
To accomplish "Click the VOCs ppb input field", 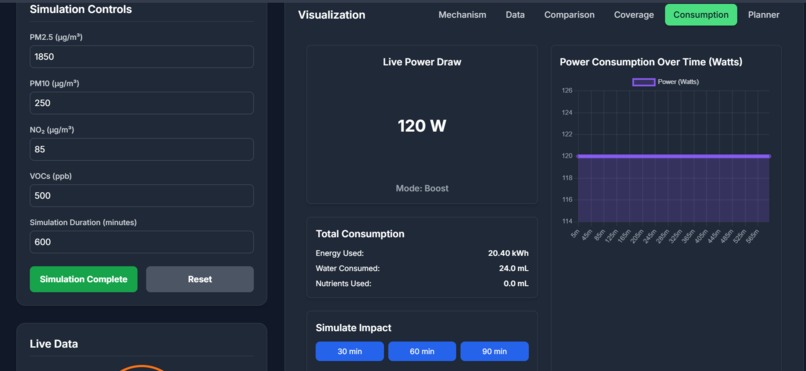I will coord(141,195).
